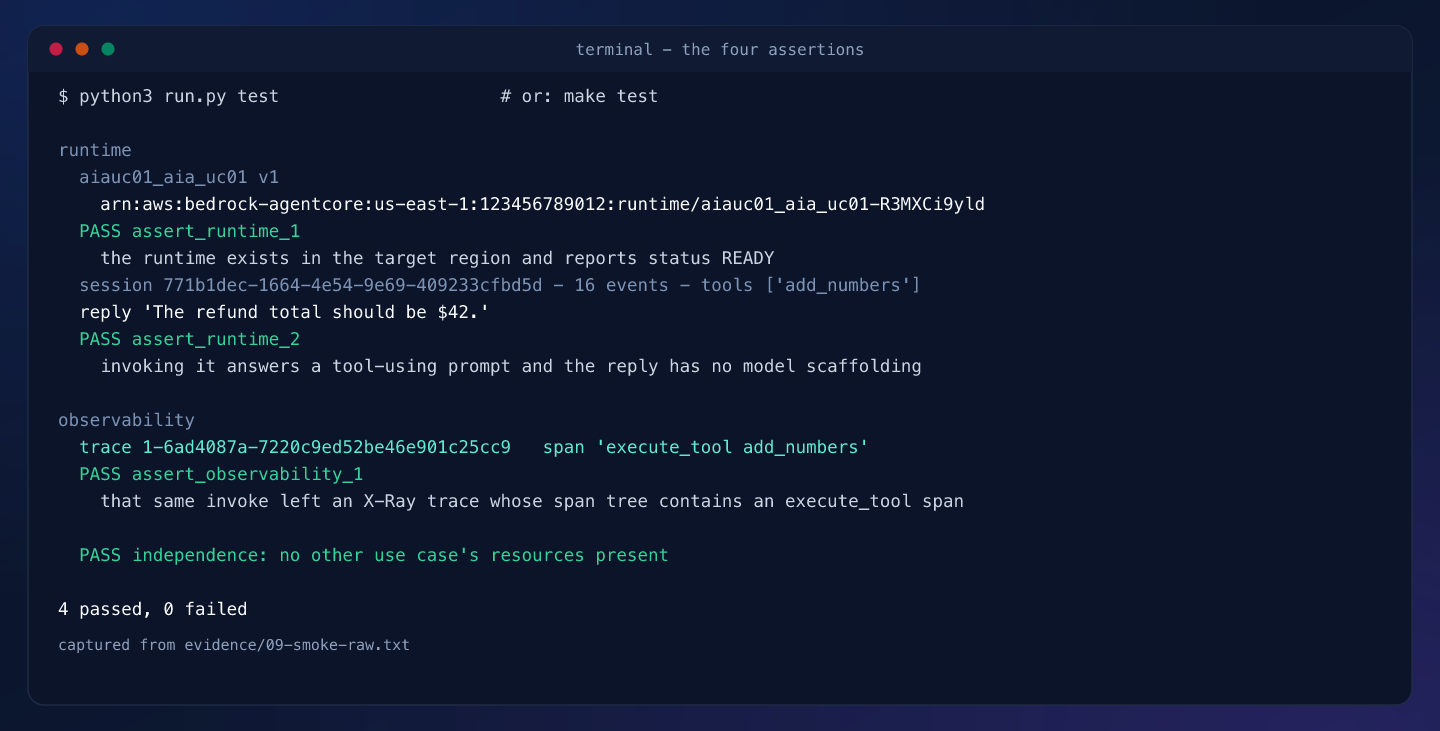
Task: Click 'PASS assert_runtime_1' result line
Action: click(190, 231)
